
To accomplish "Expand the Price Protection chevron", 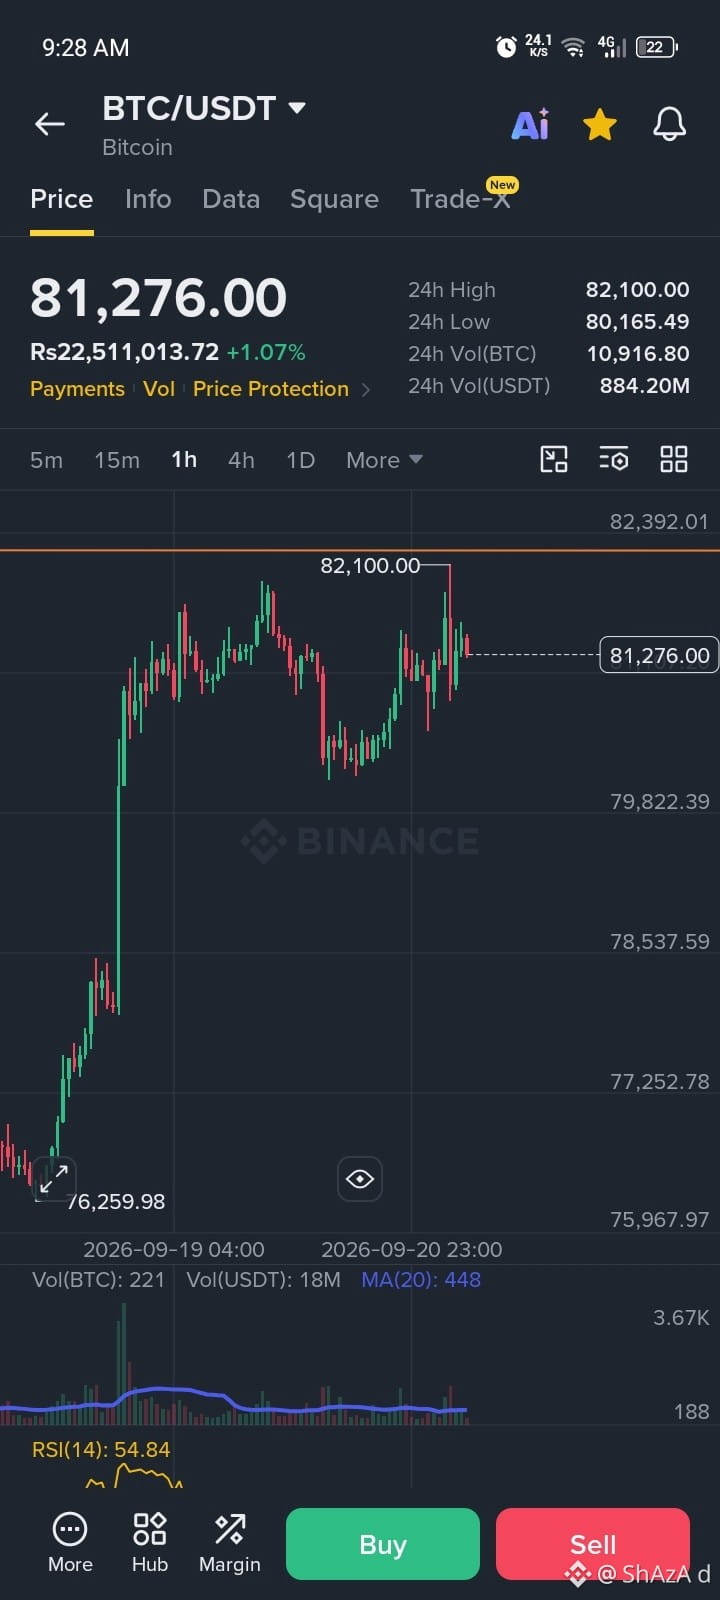I will coord(366,389).
